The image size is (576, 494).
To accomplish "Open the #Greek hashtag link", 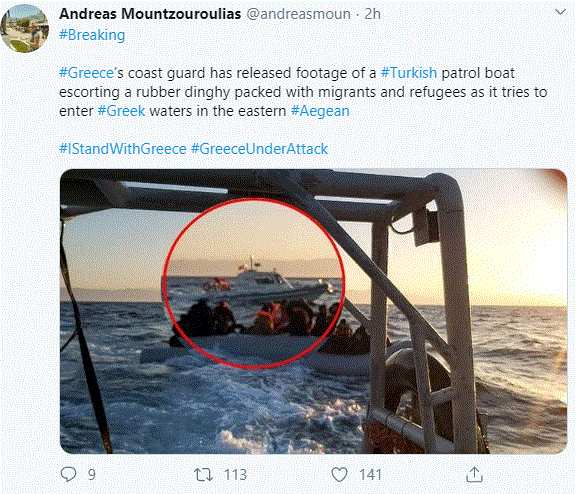I will click(121, 111).
